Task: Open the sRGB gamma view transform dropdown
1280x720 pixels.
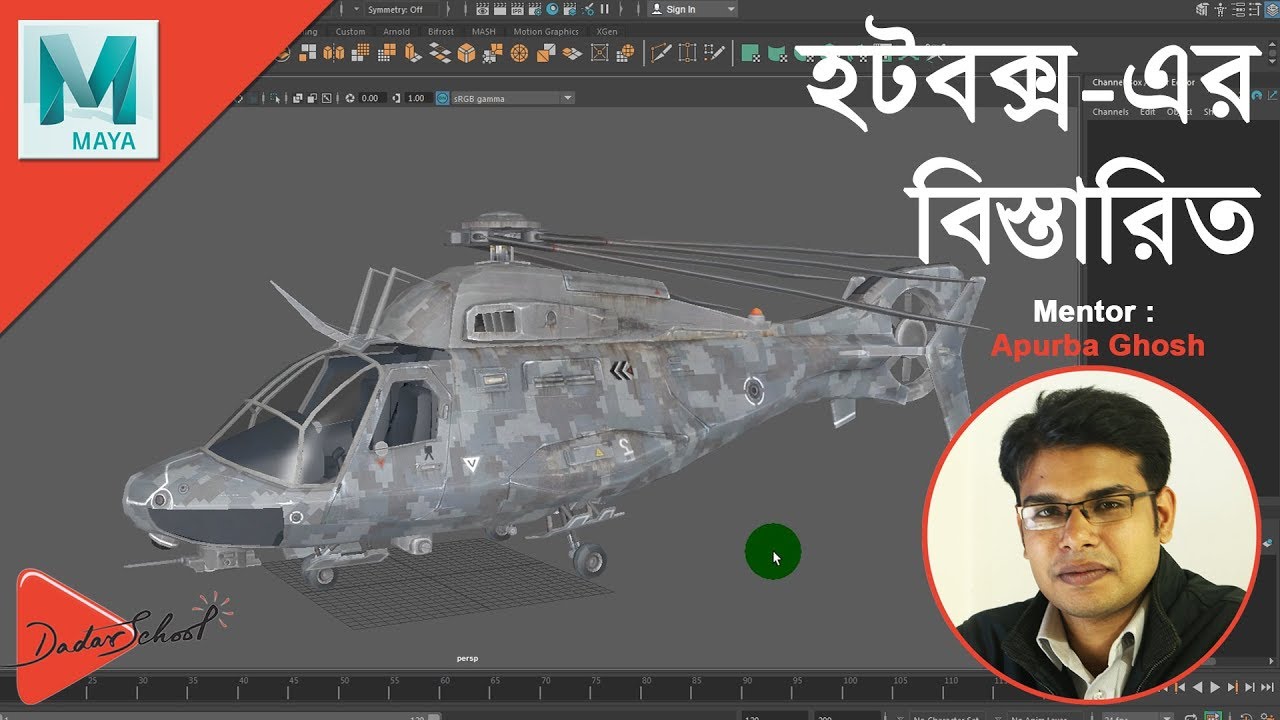Action: [x=513, y=98]
